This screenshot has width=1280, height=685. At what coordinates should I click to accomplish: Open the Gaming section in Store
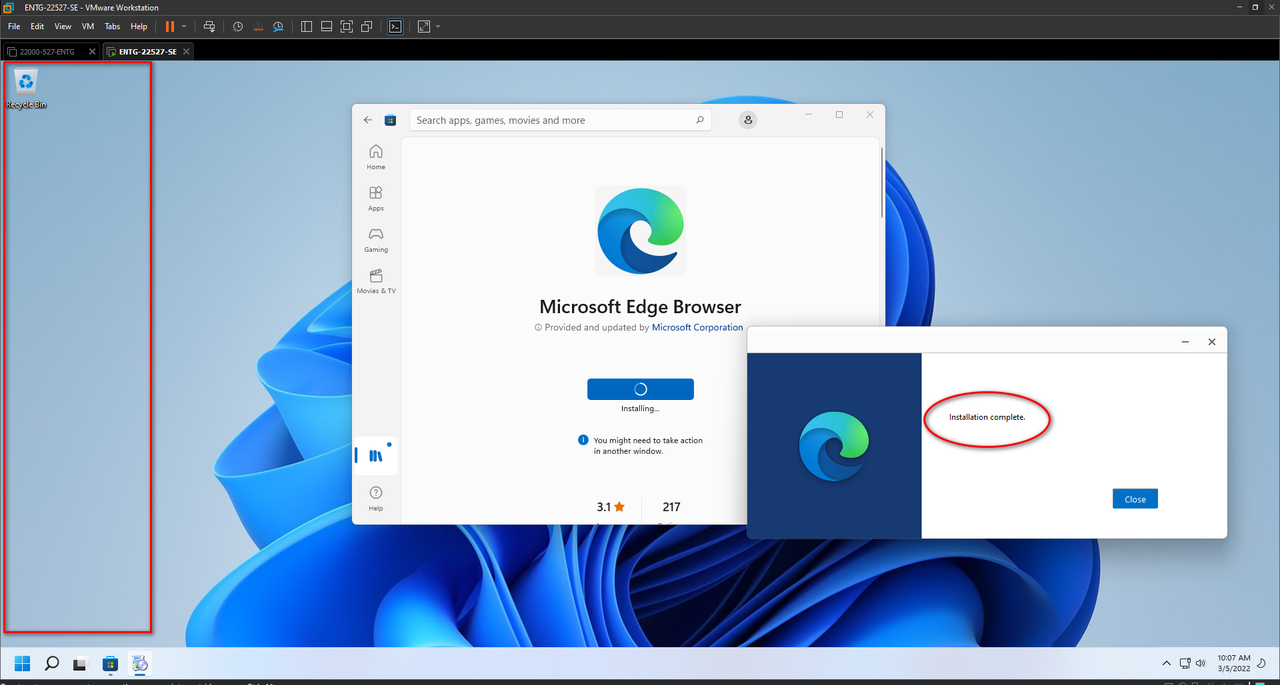click(x=376, y=239)
